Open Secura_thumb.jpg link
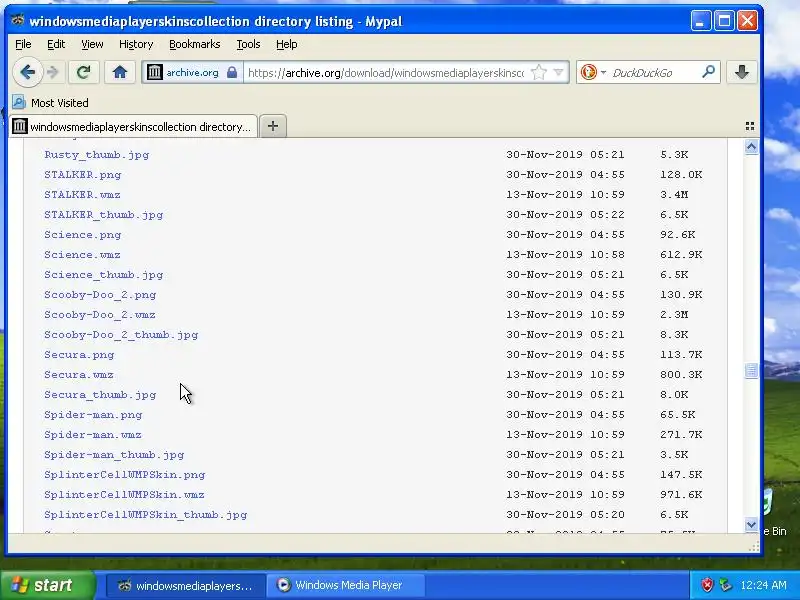Image resolution: width=800 pixels, height=600 pixels. click(100, 395)
